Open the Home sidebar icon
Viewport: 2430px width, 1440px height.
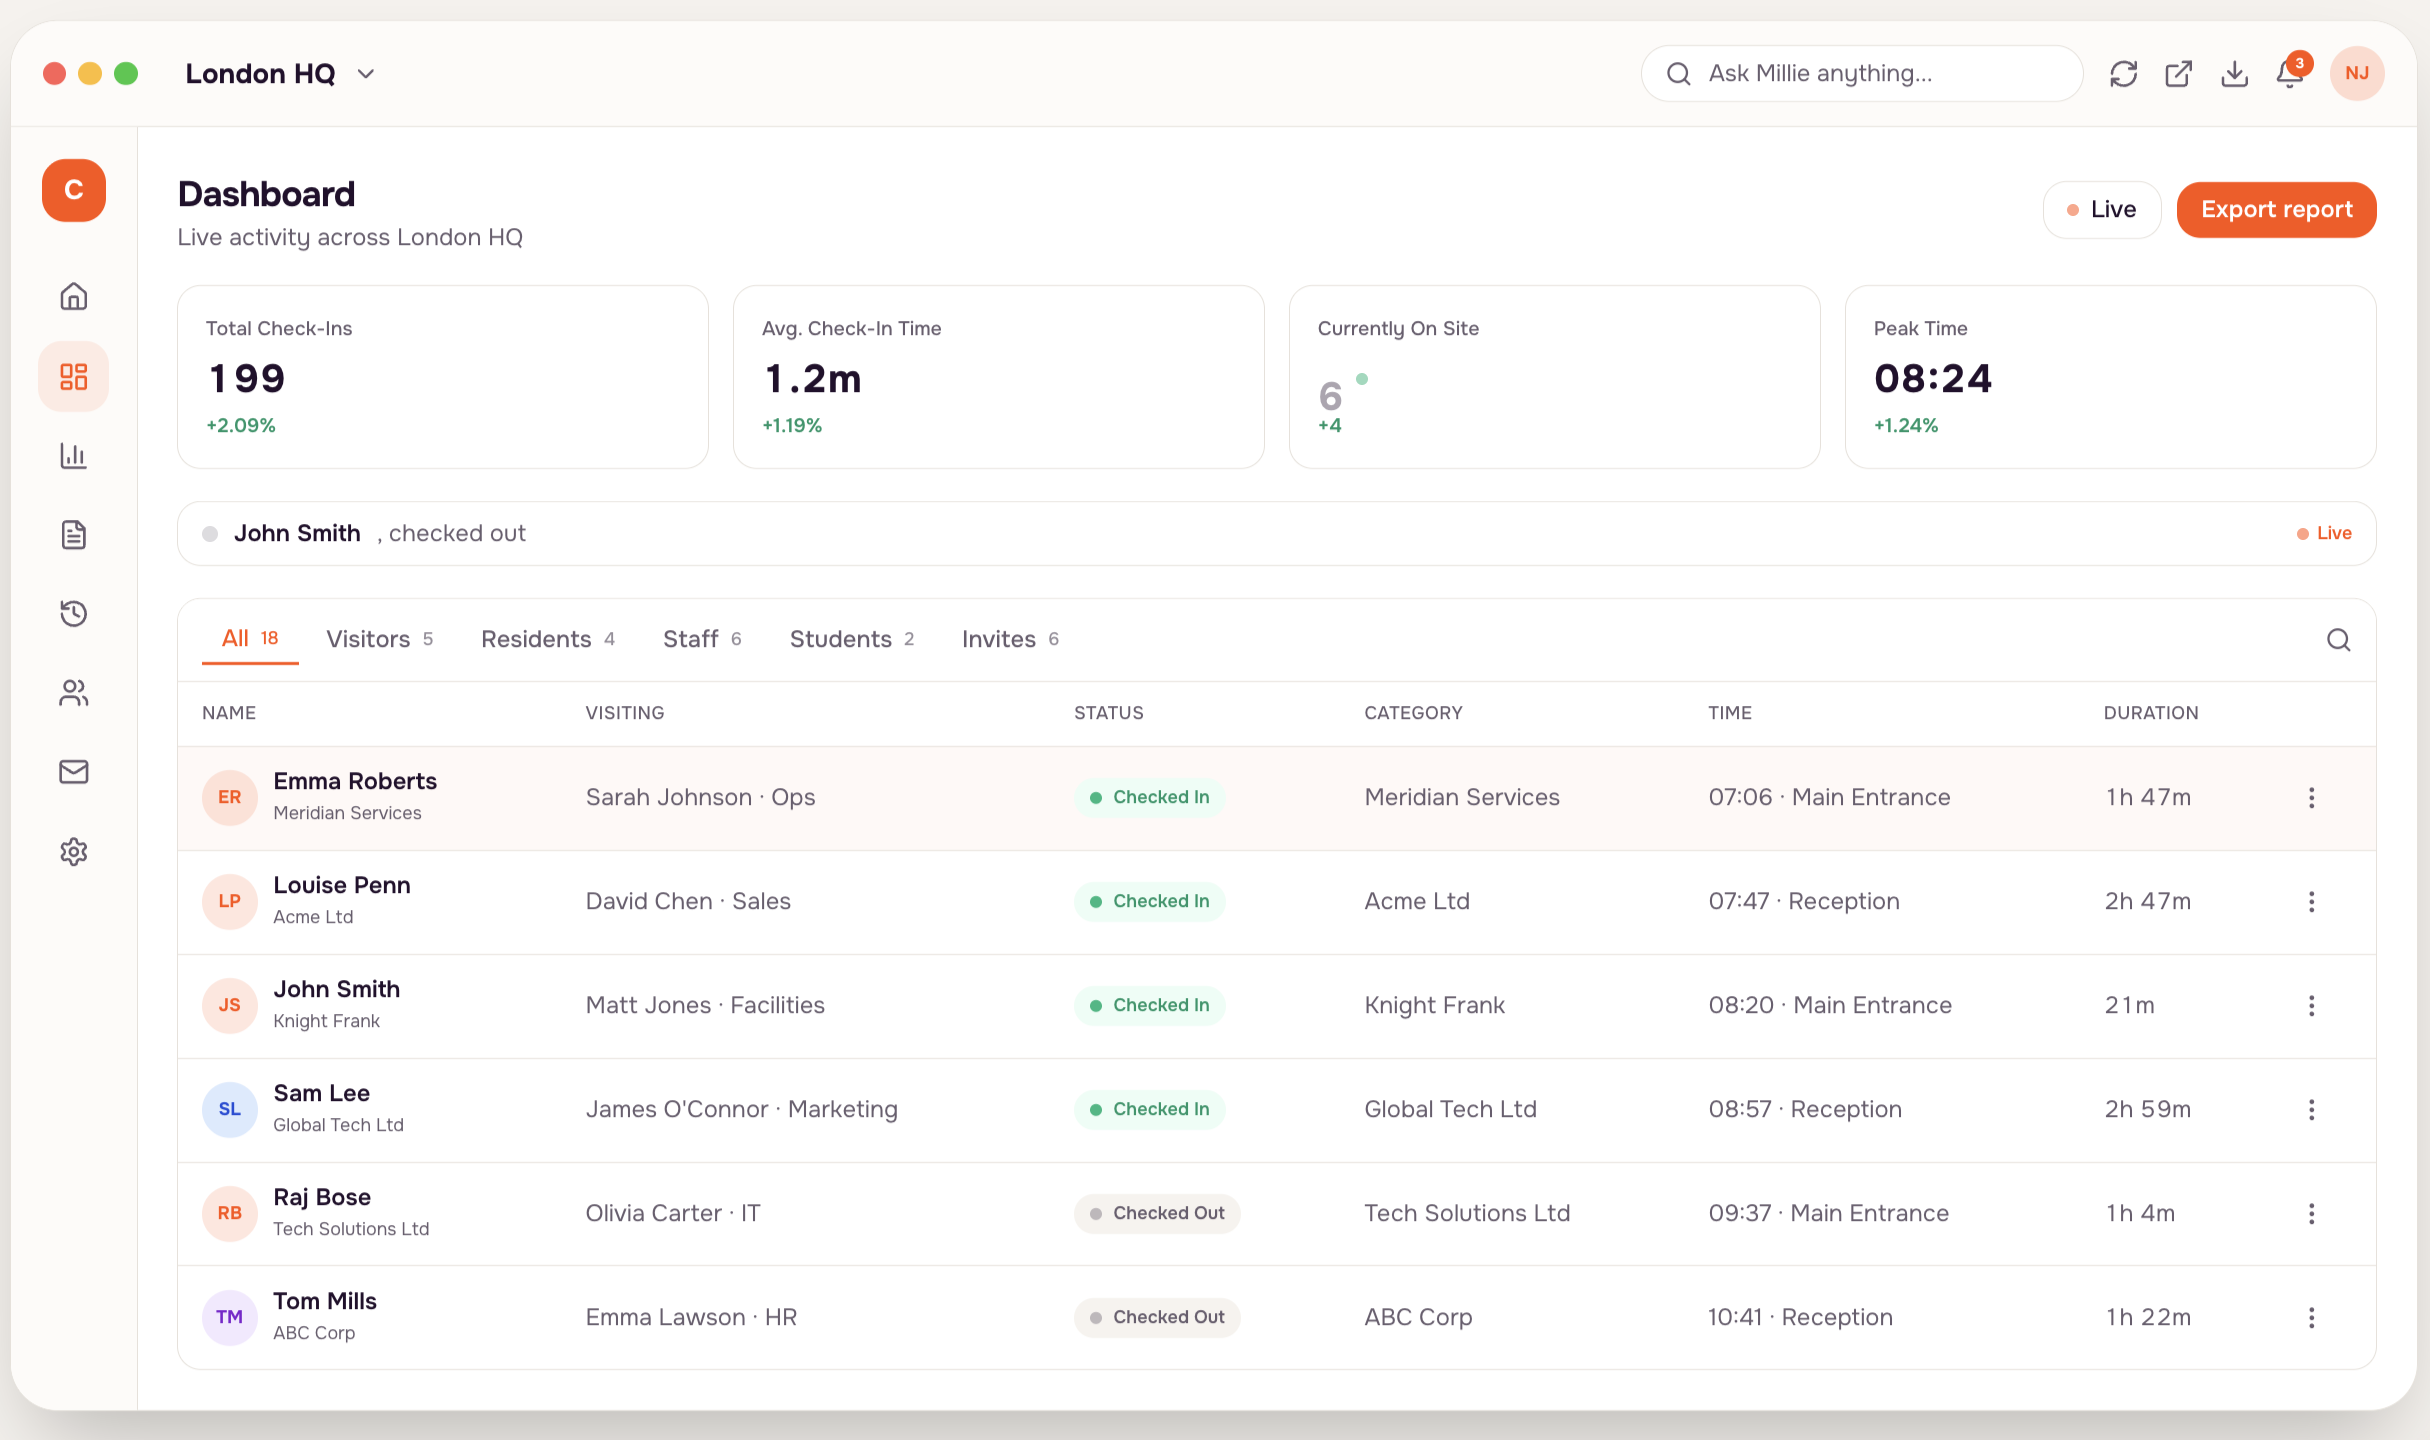tap(74, 297)
